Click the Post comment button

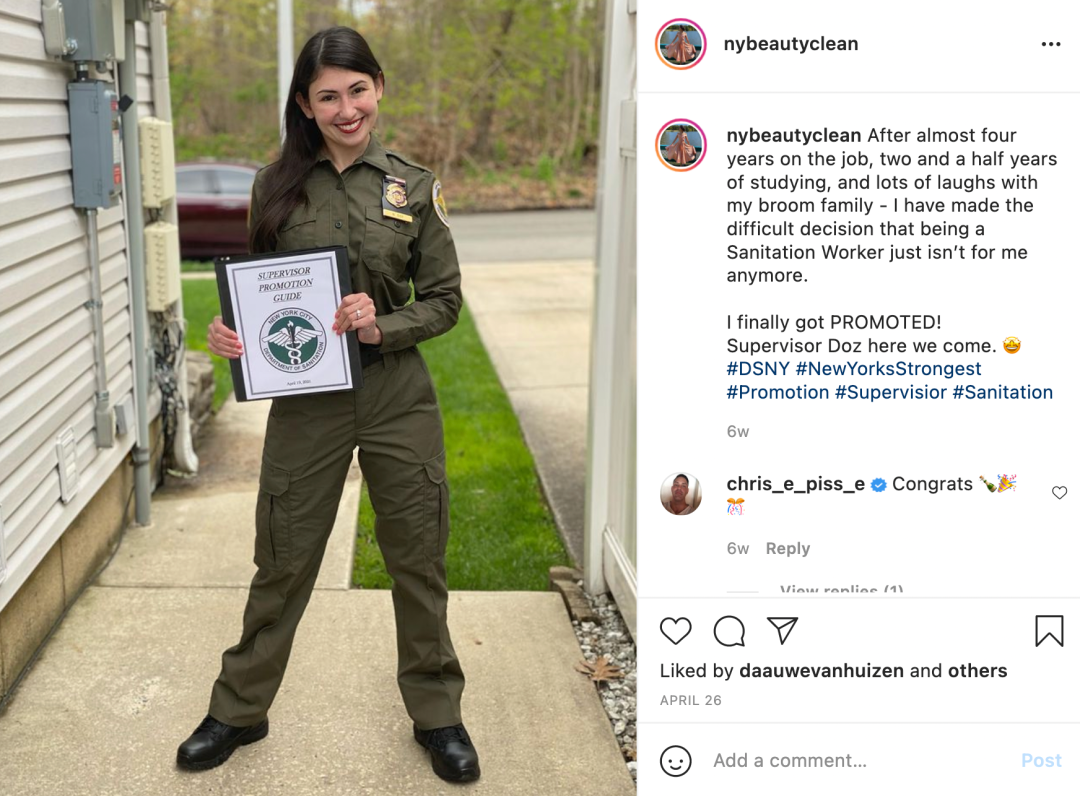(1041, 761)
